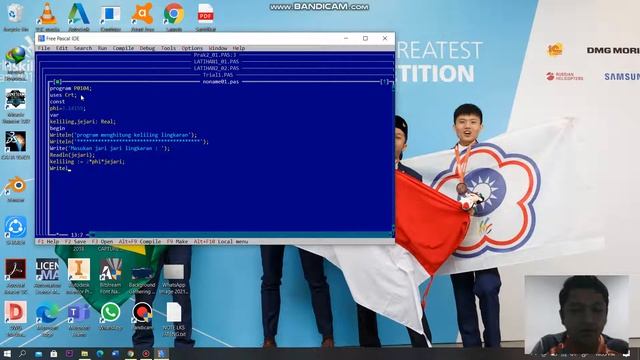The width and height of the screenshot is (640, 360).
Task: Click the Free Pascal taskbar button
Action: pyautogui.click(x=162, y=353)
